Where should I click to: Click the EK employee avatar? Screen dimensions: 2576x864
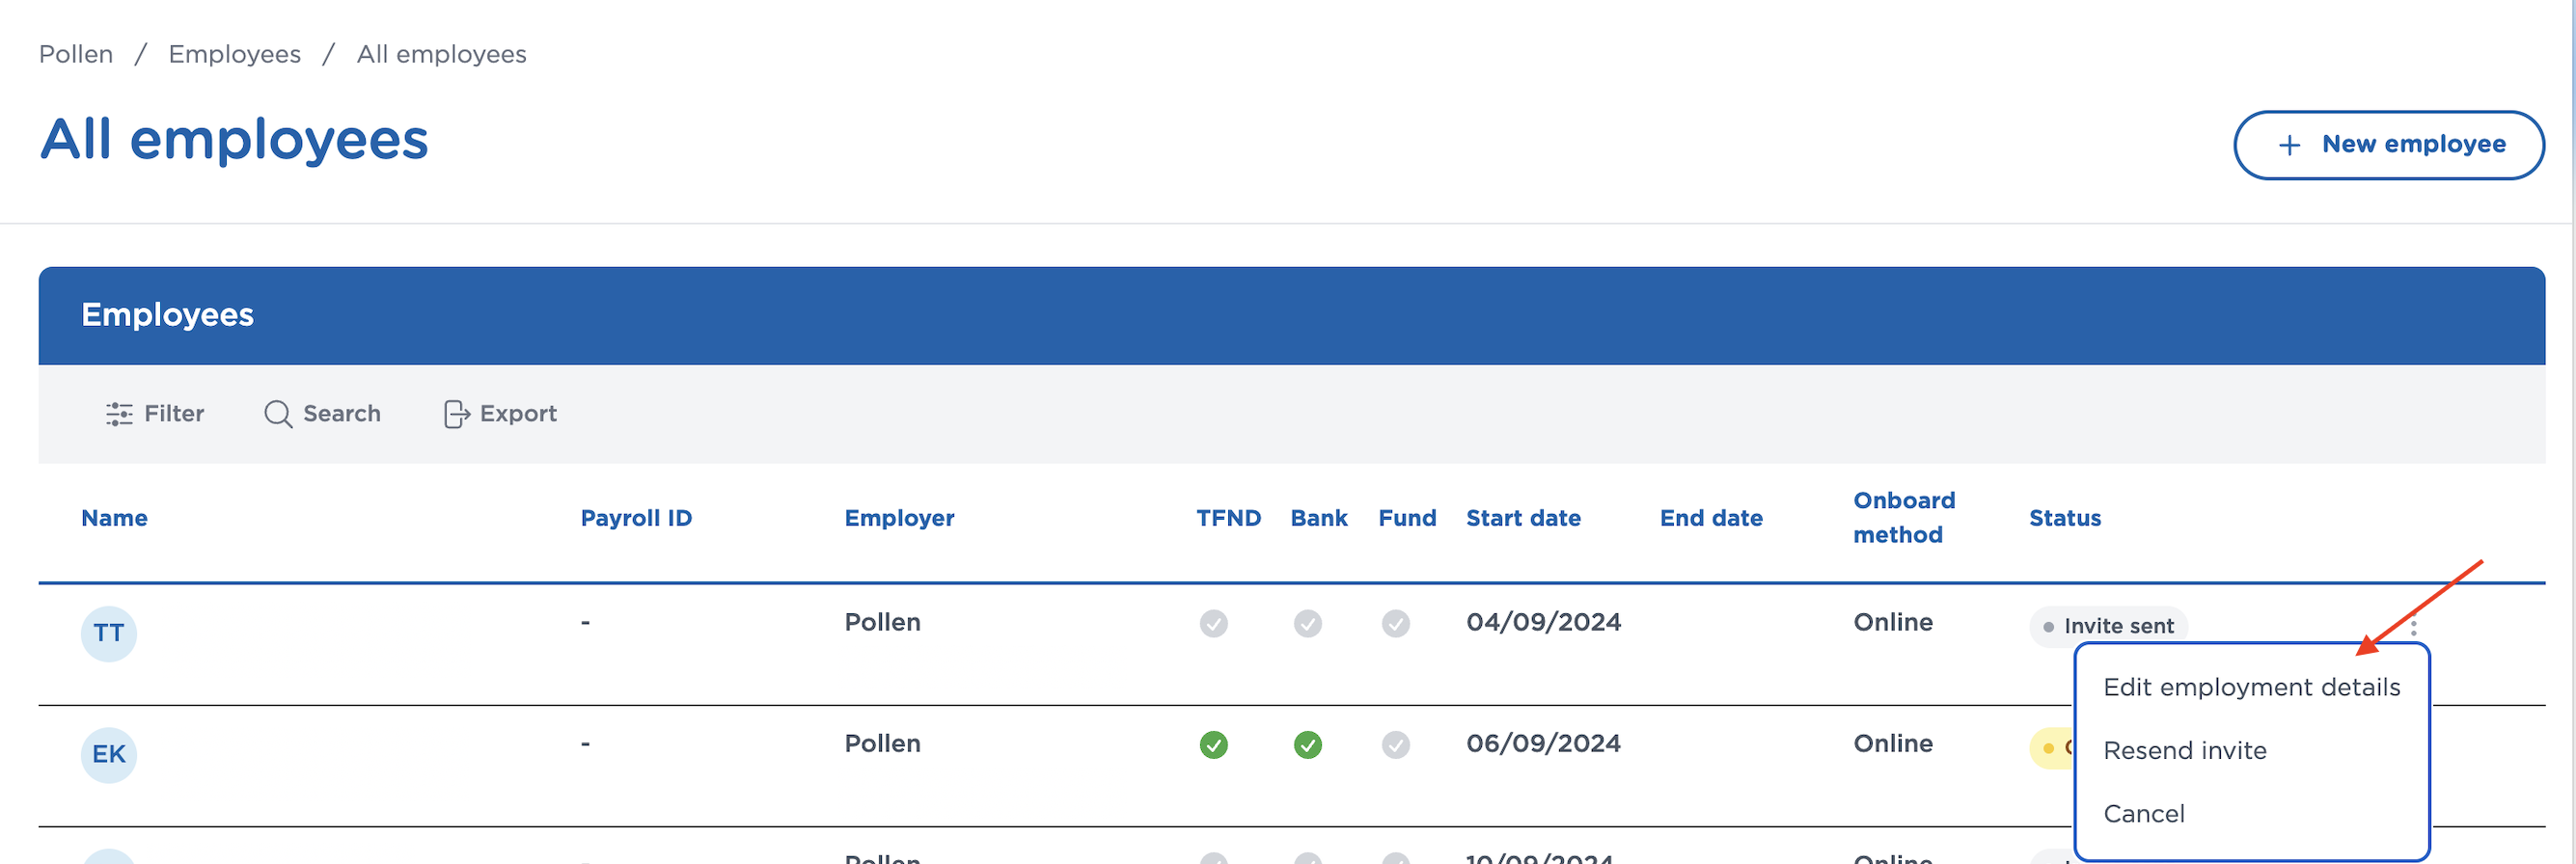pos(109,754)
